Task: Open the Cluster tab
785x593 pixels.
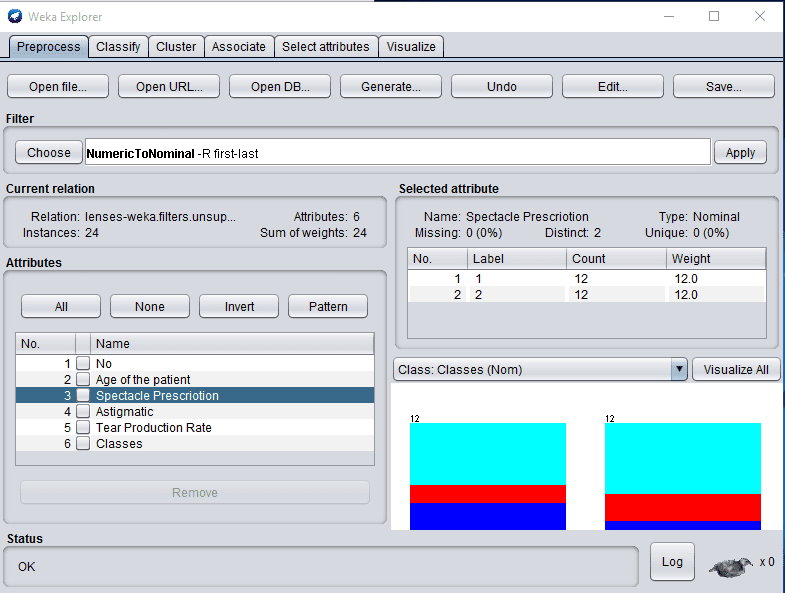Action: [176, 47]
